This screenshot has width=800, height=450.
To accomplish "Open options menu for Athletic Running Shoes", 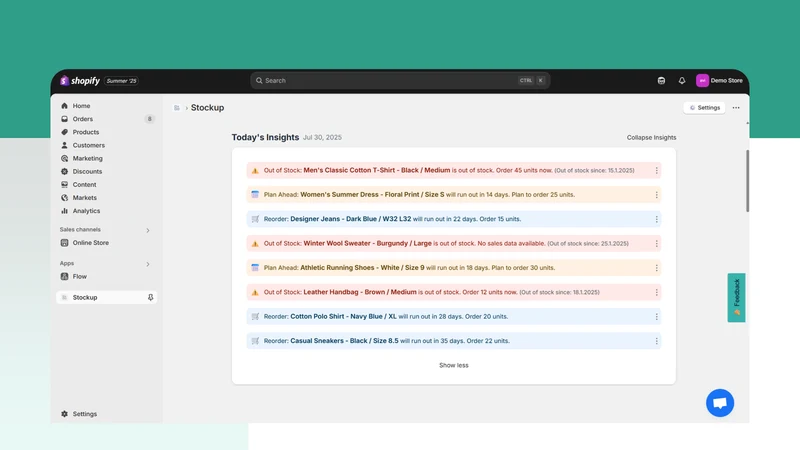I will [656, 268].
